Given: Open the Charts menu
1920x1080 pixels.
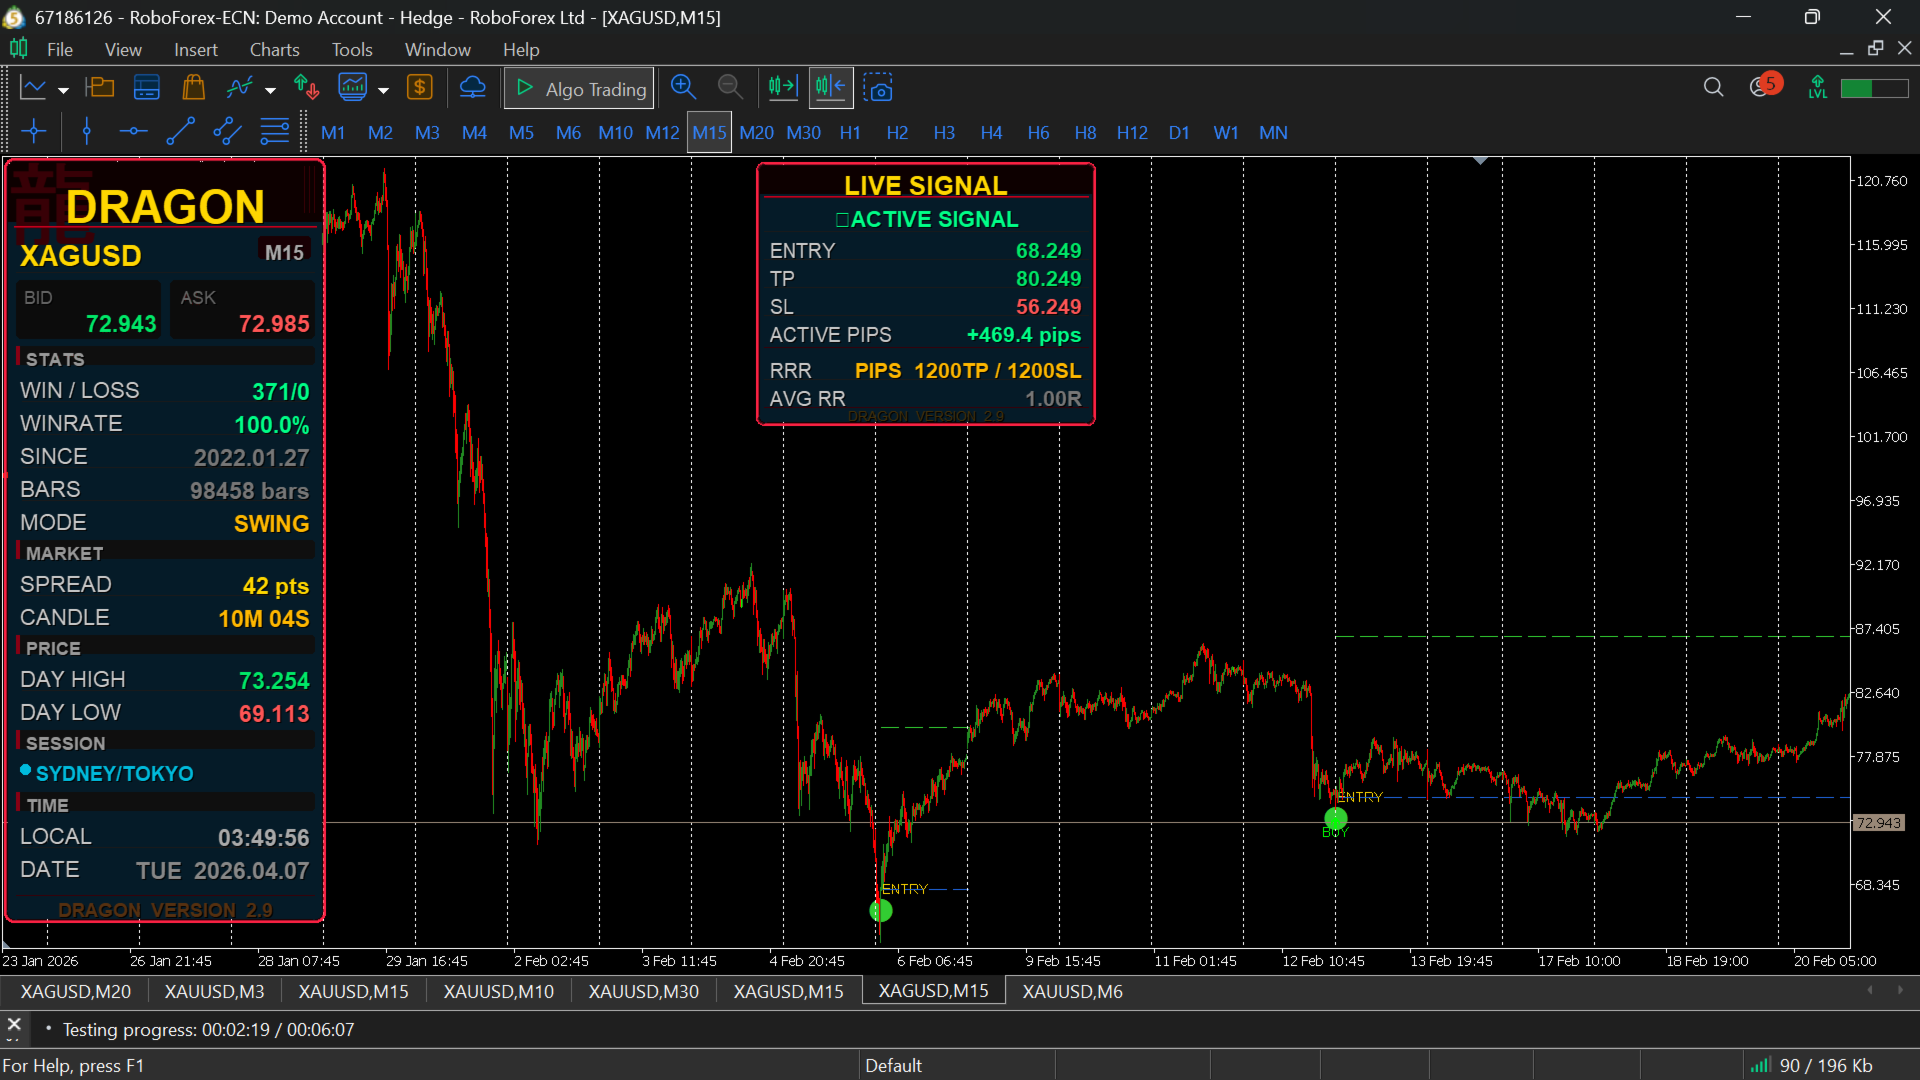Looking at the screenshot, I should click(x=274, y=49).
